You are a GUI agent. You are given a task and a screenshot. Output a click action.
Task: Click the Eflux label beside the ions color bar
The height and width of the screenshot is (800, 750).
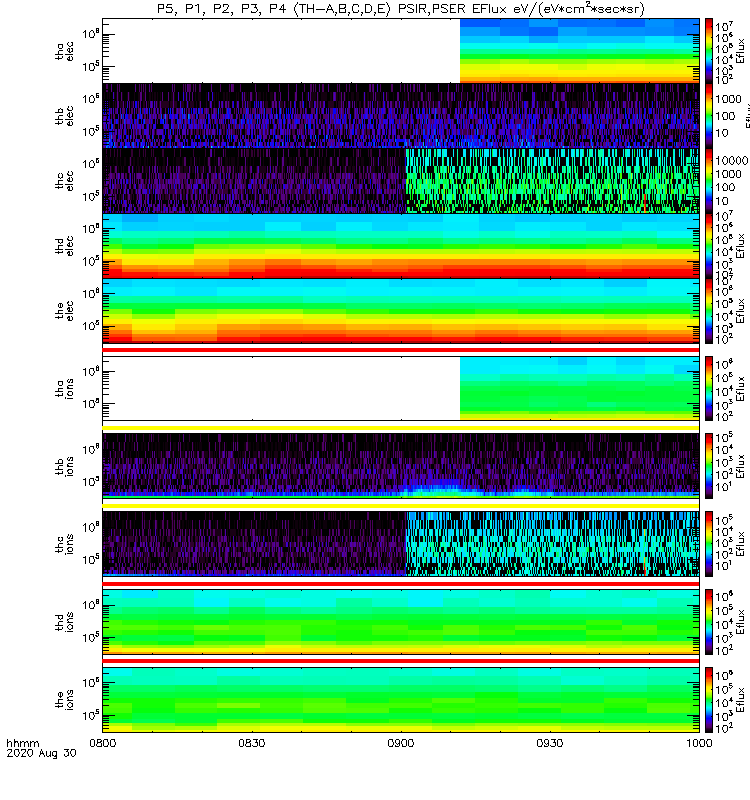[x=740, y=700]
